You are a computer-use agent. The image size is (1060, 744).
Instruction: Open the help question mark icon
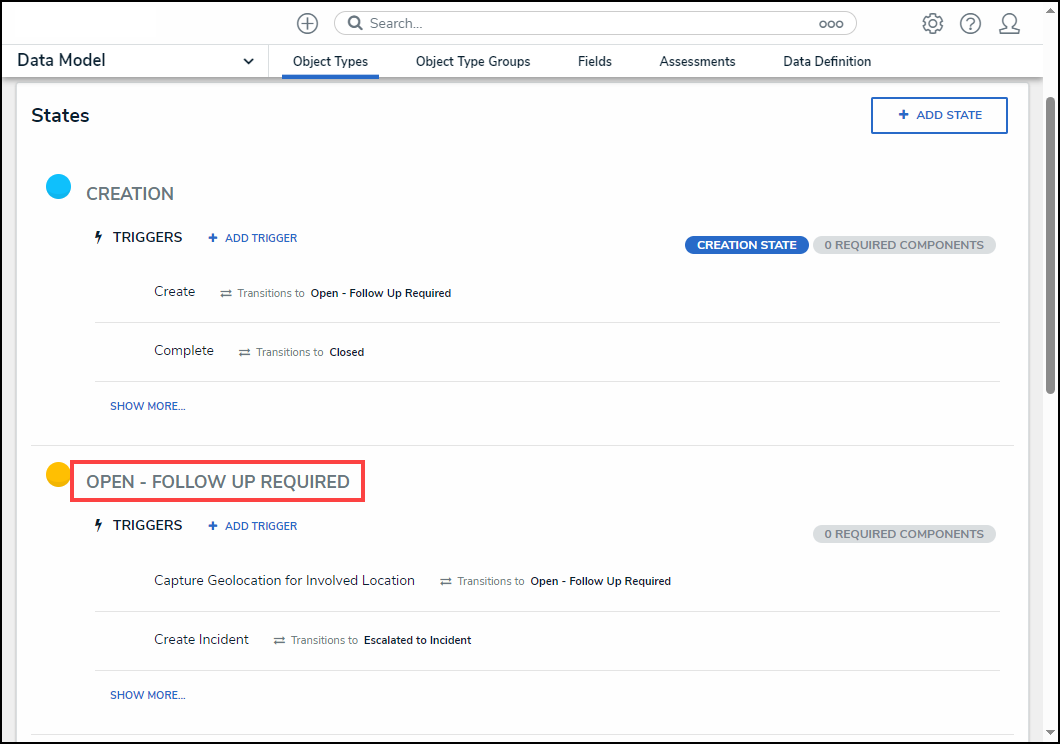970,23
